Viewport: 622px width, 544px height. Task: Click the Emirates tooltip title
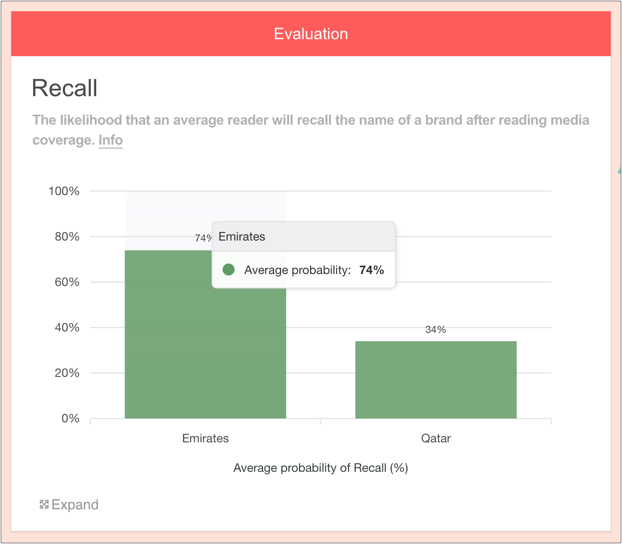[242, 237]
